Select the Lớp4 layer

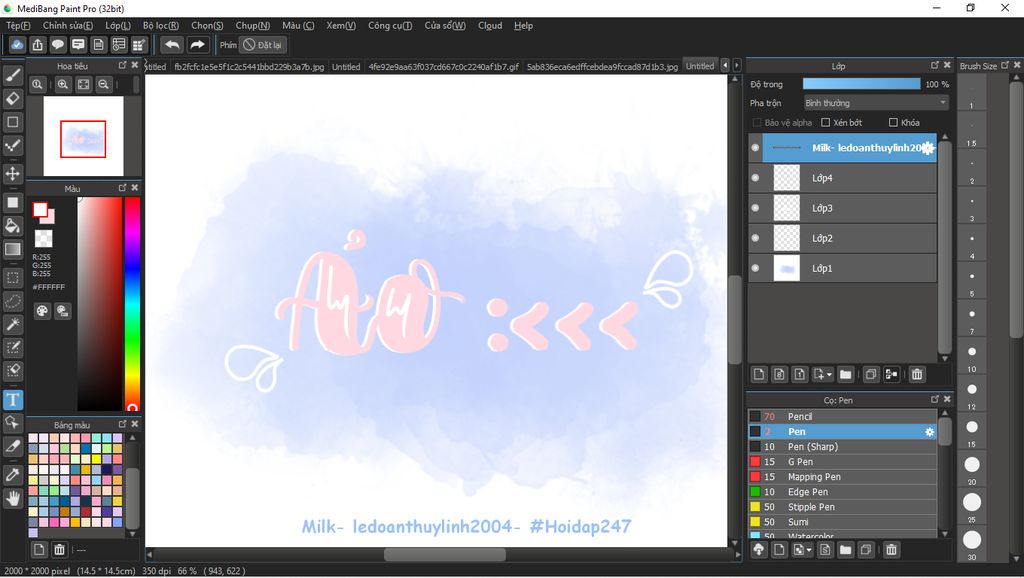click(842, 178)
